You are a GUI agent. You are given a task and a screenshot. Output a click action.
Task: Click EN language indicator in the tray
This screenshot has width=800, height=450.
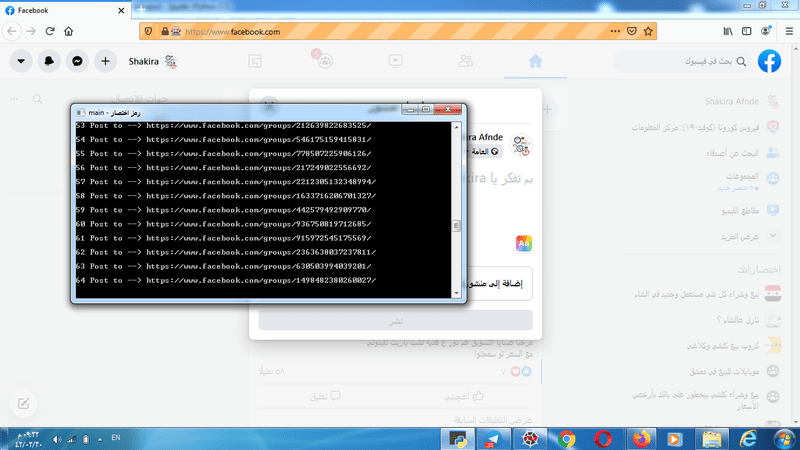116,438
